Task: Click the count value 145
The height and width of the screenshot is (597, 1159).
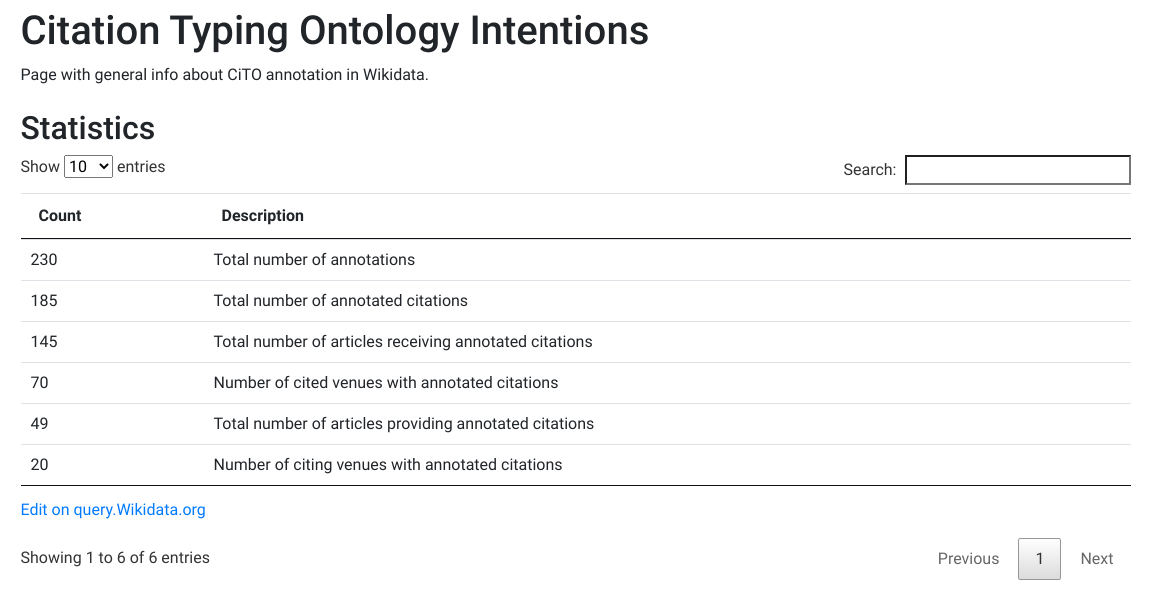Action: (44, 342)
